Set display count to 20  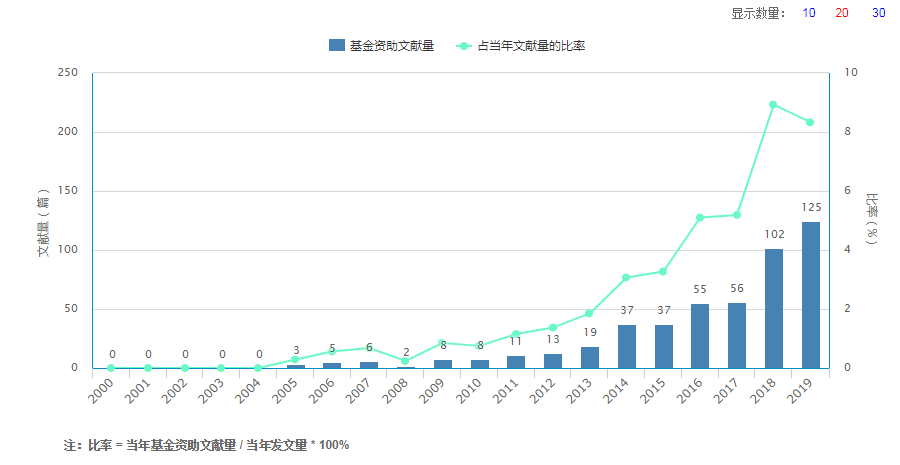click(841, 13)
